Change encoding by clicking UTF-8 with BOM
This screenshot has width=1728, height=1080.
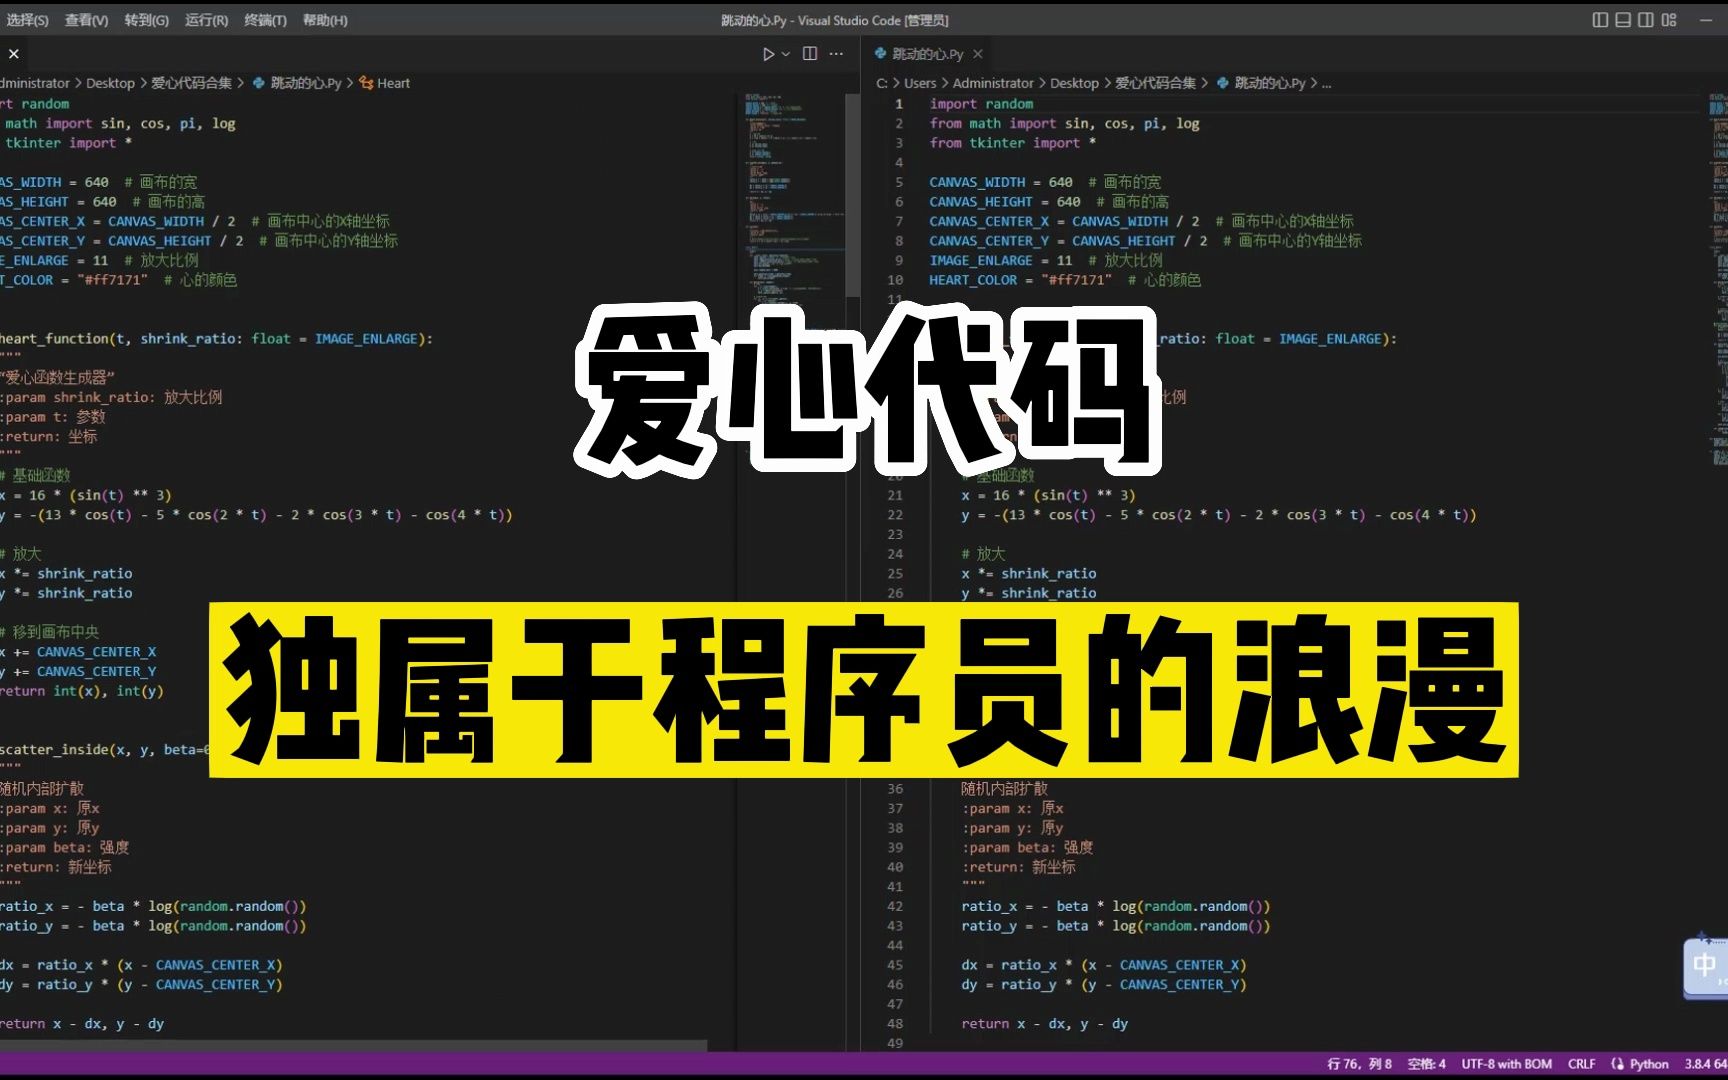[x=1506, y=1064]
